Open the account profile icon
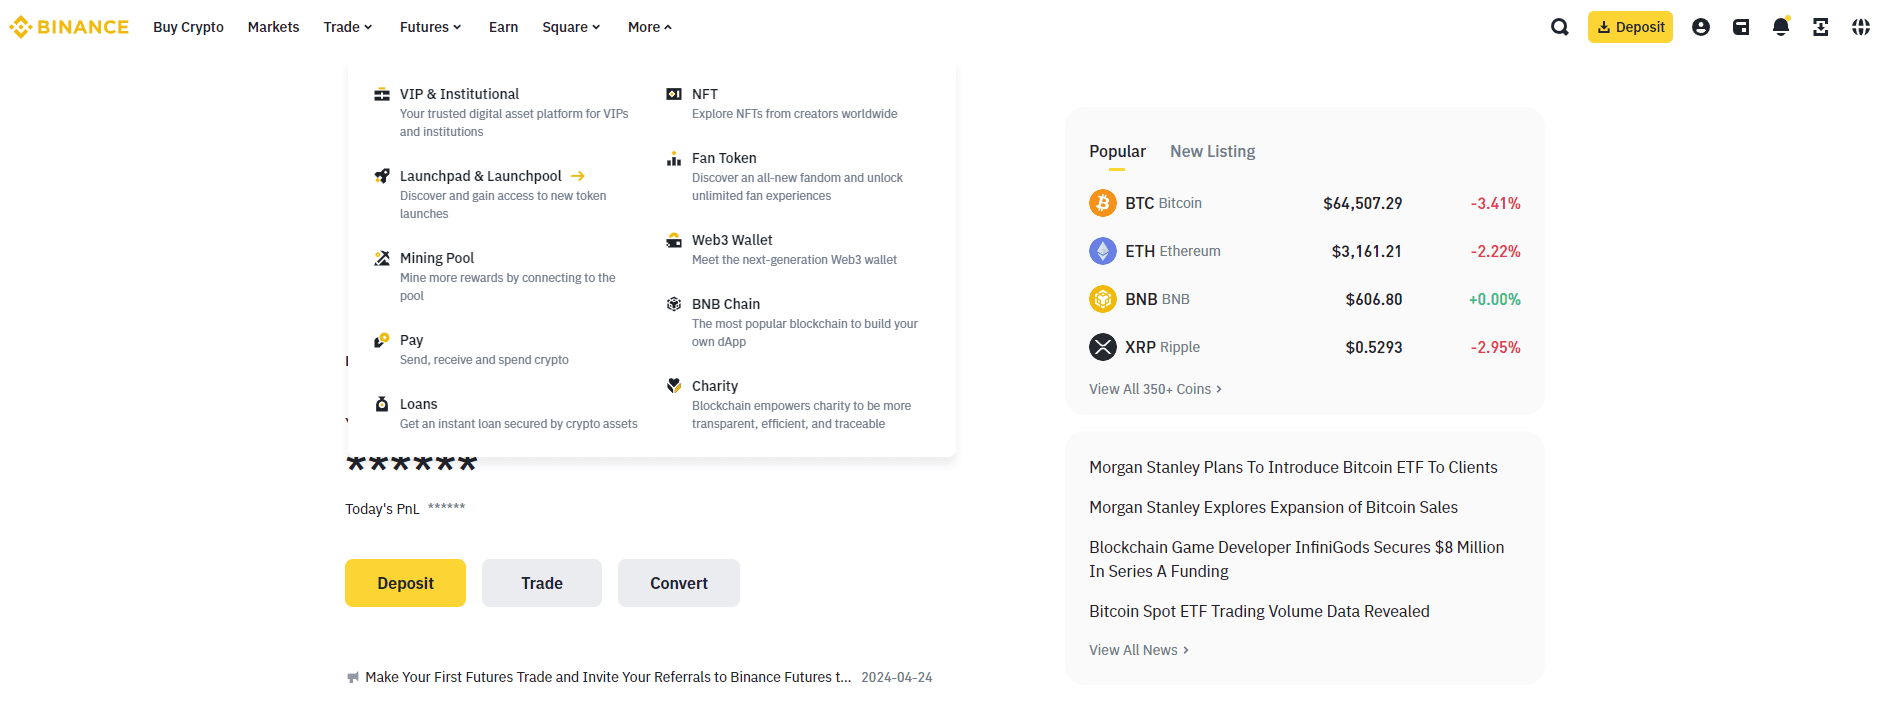This screenshot has width=1897, height=718. click(x=1700, y=27)
